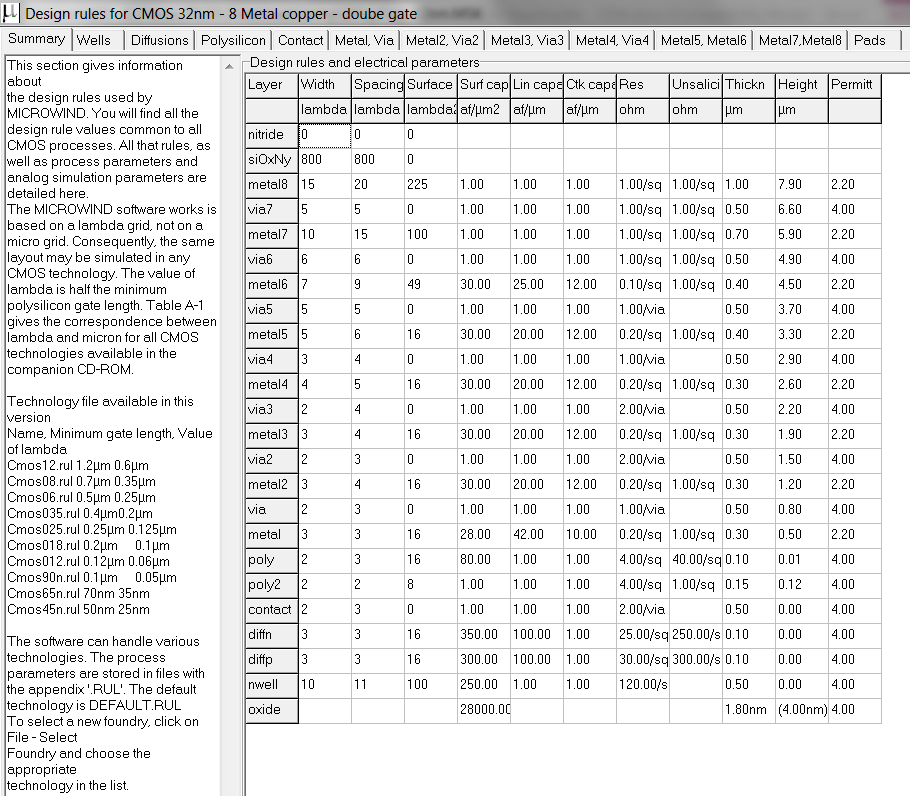Select nwell Spacing value 11
Image resolution: width=910 pixels, height=796 pixels.
(x=378, y=684)
